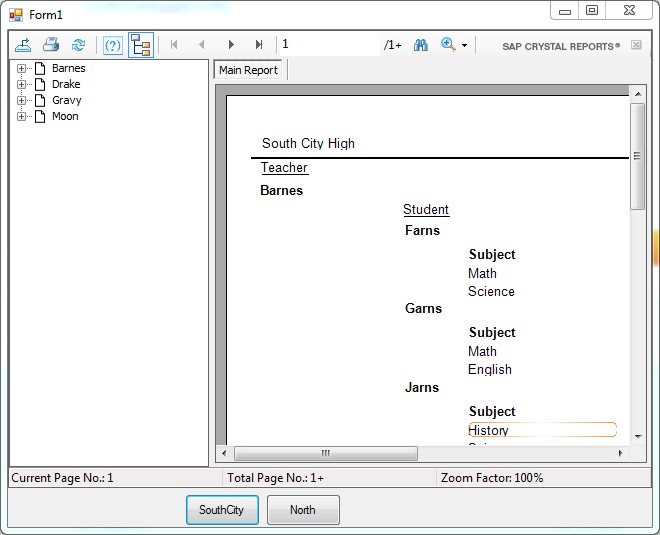Image resolution: width=660 pixels, height=535 pixels.
Task: Go to the next page arrow
Action: point(231,45)
